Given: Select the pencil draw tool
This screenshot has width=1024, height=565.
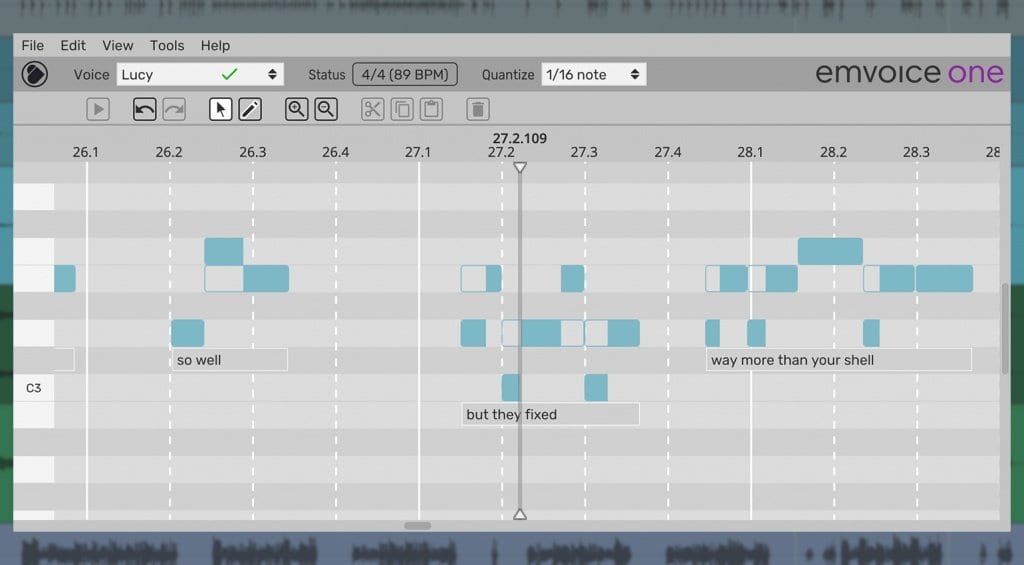Looking at the screenshot, I should [250, 109].
